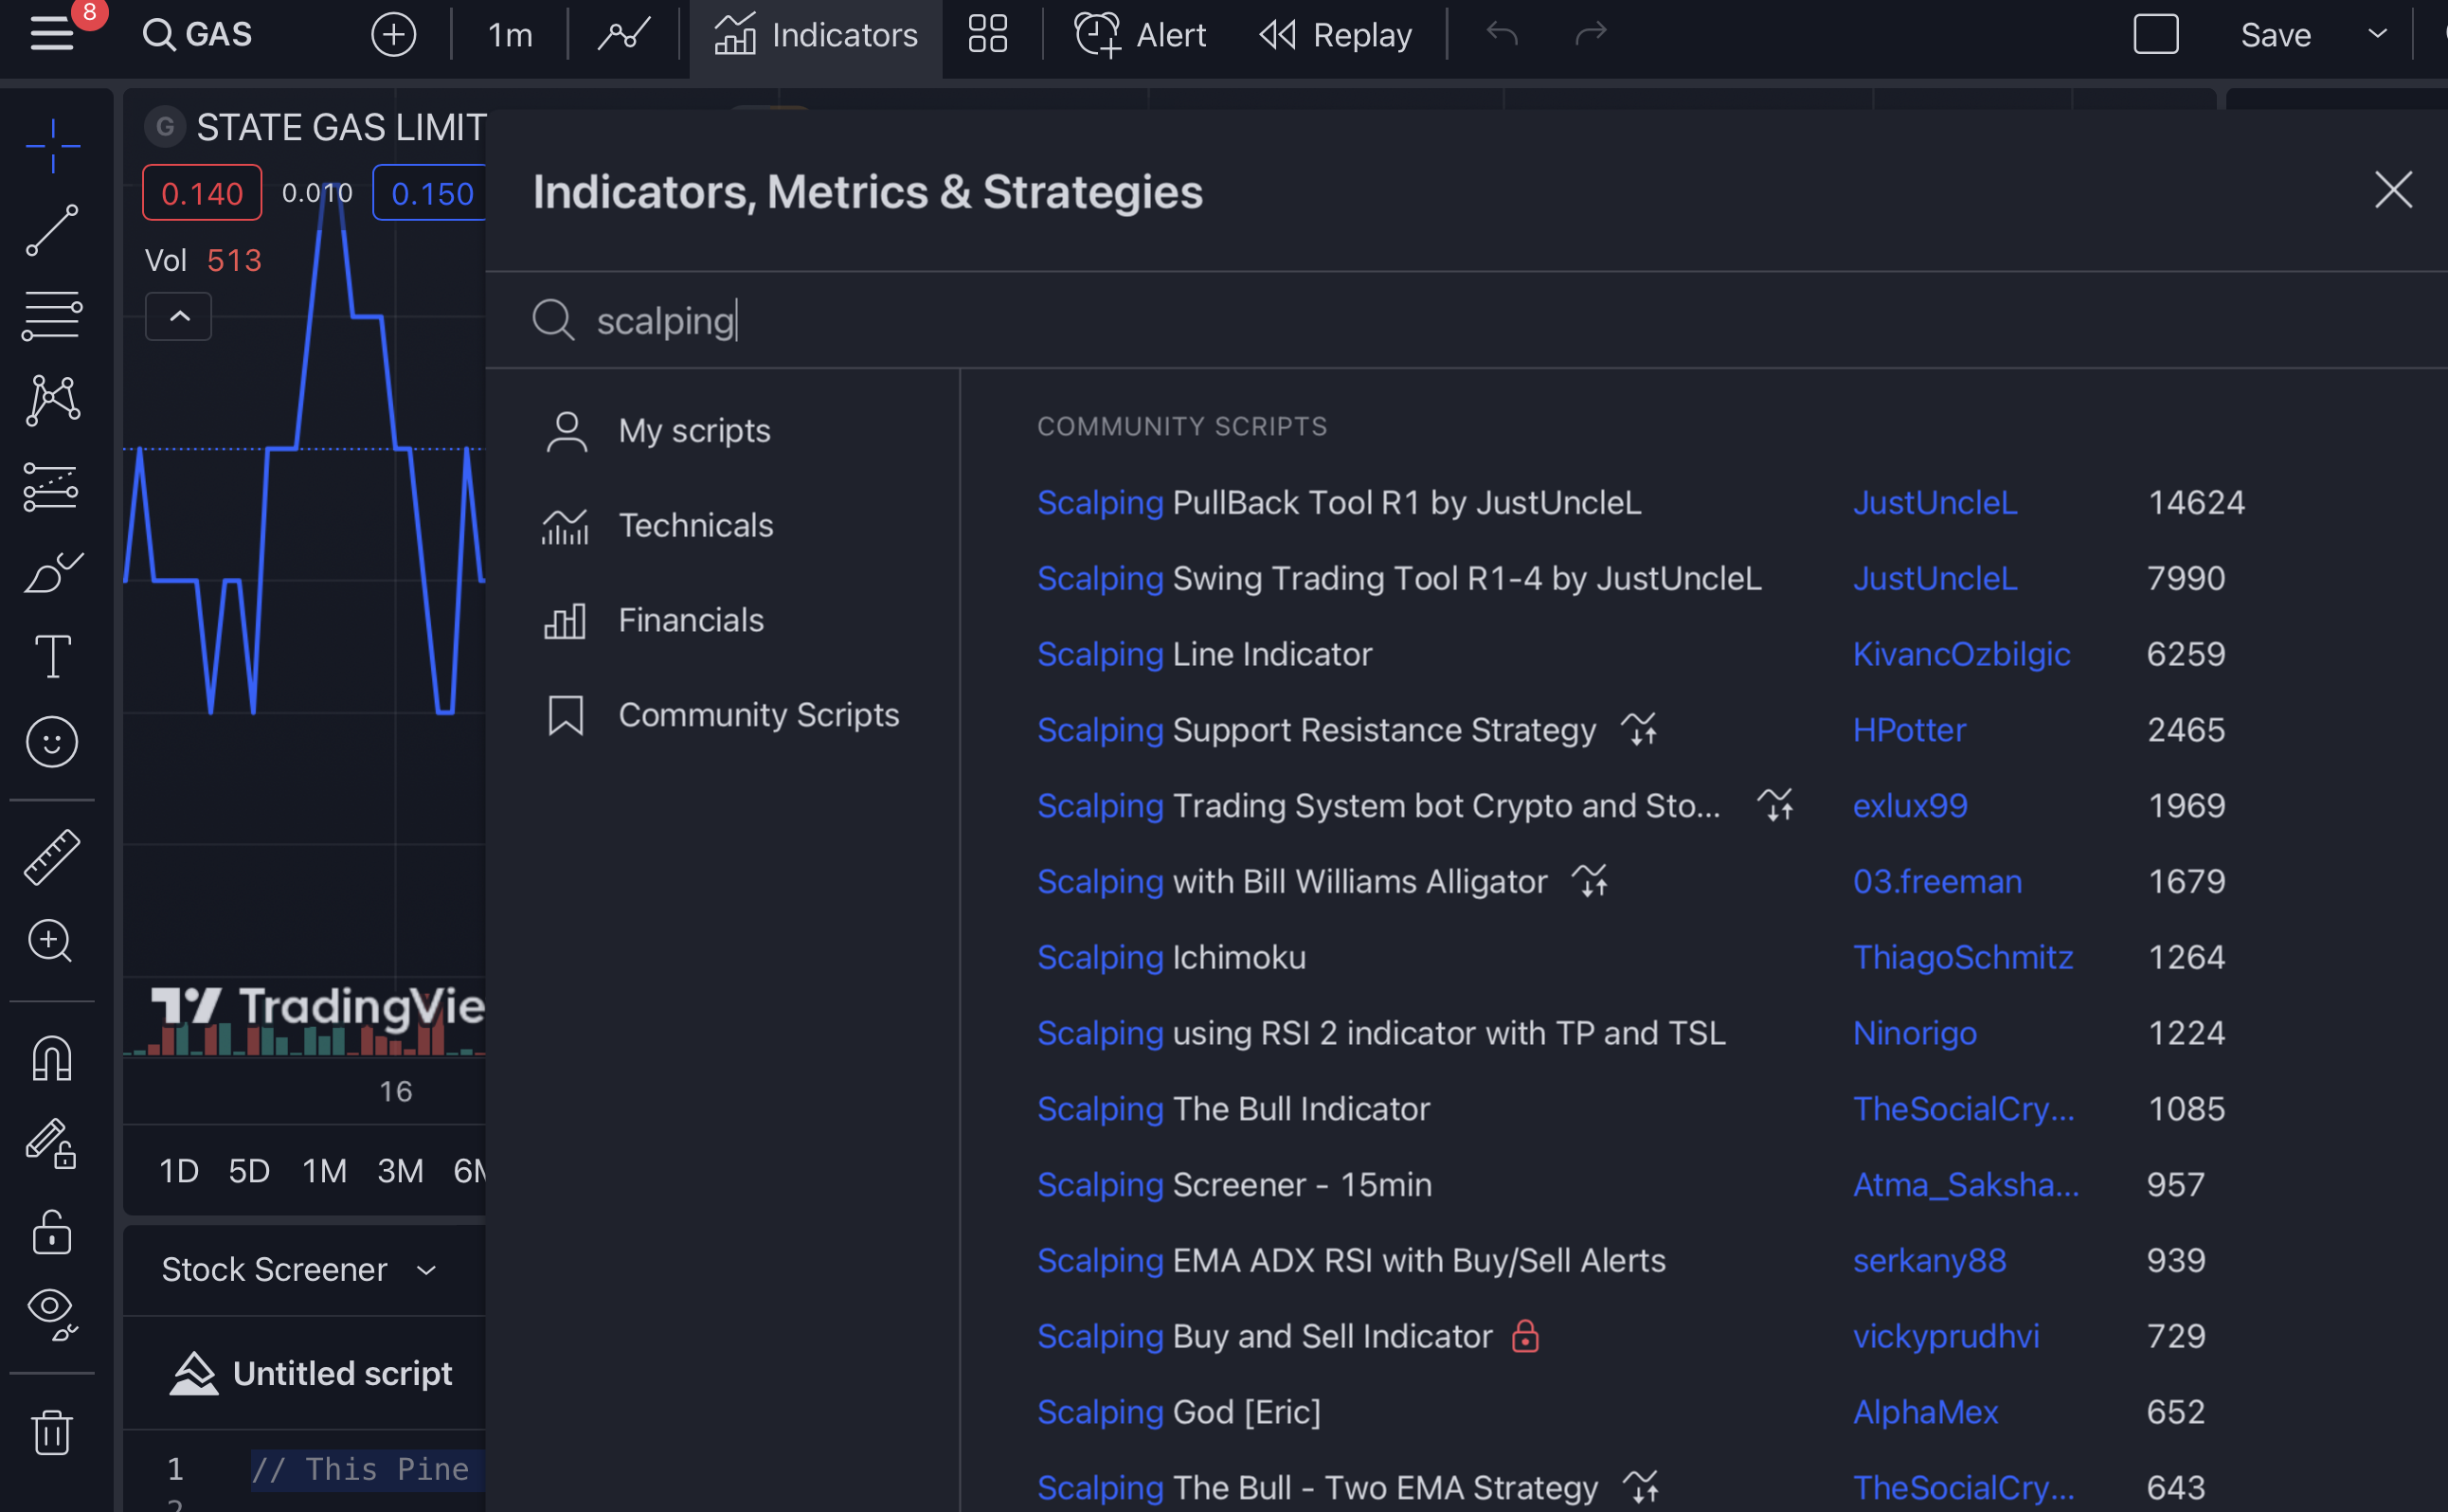Start bar Replay mode
This screenshot has width=2448, height=1512.
(x=1335, y=35)
